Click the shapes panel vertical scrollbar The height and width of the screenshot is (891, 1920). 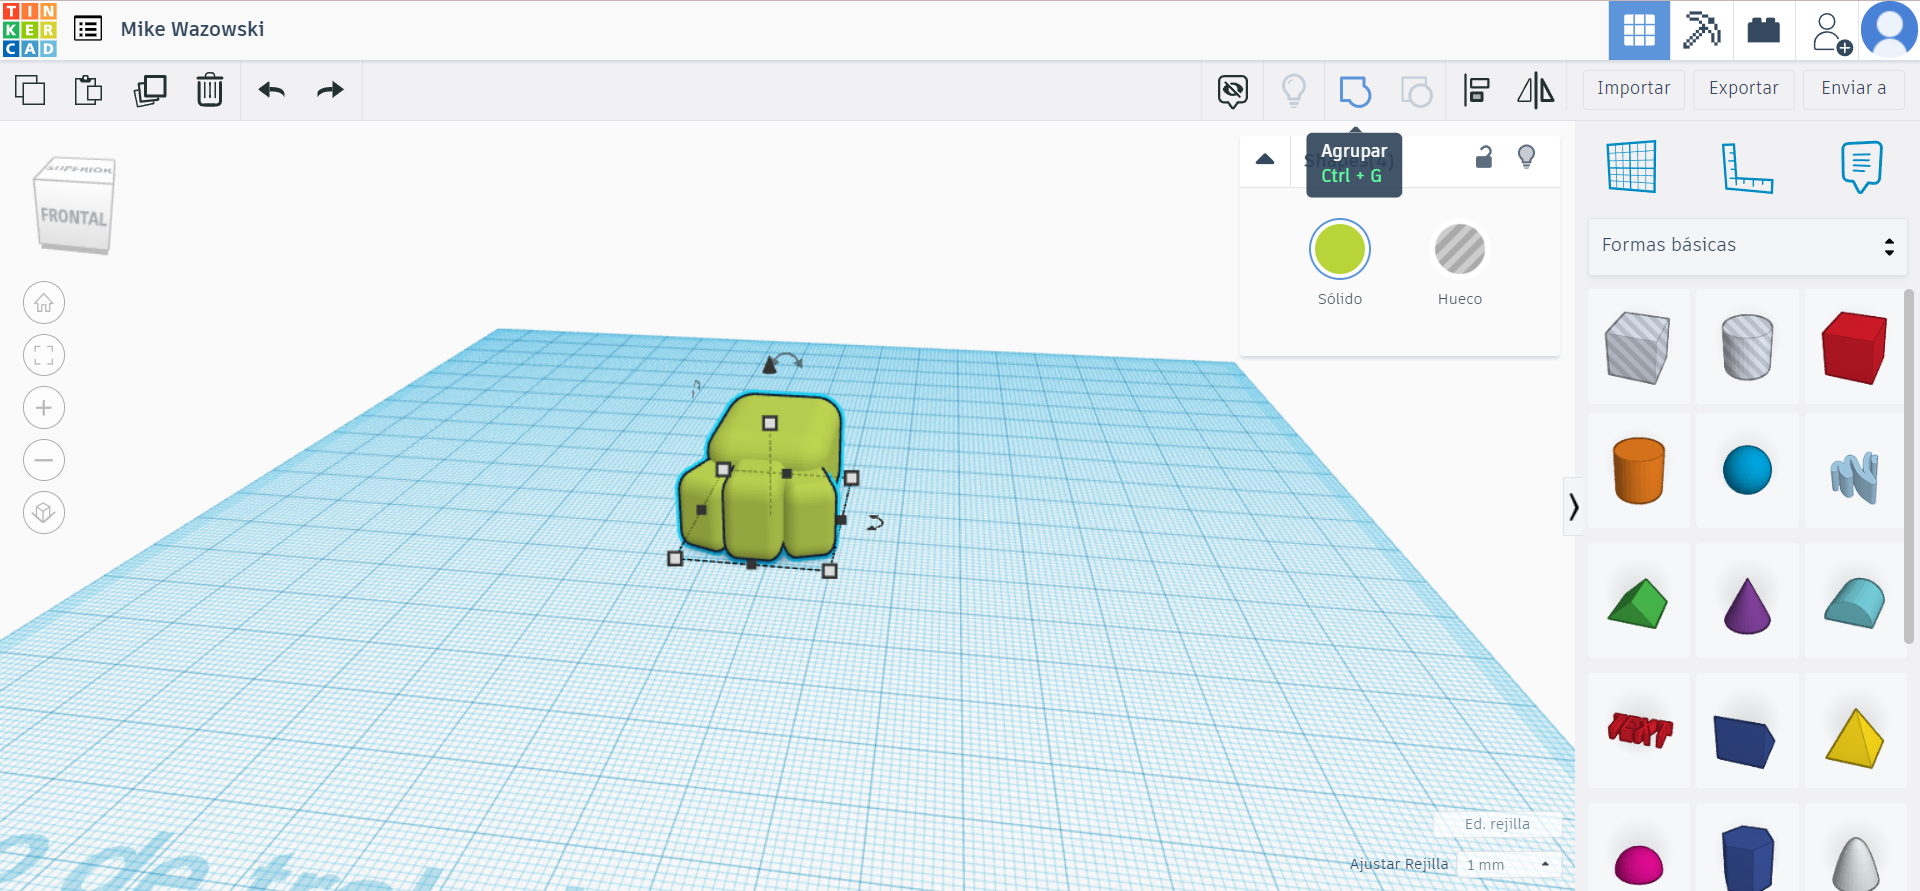tap(1908, 467)
